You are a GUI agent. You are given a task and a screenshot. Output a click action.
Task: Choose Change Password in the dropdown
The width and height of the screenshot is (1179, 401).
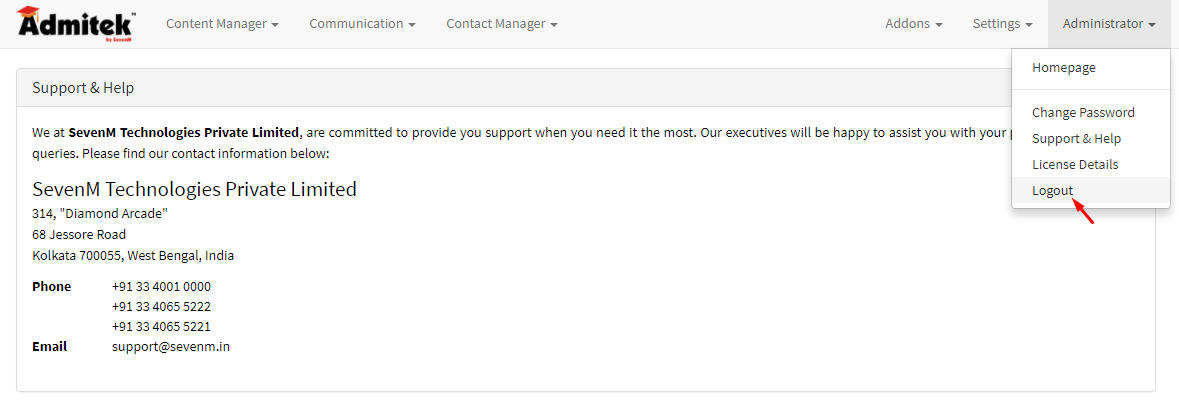point(1083,113)
